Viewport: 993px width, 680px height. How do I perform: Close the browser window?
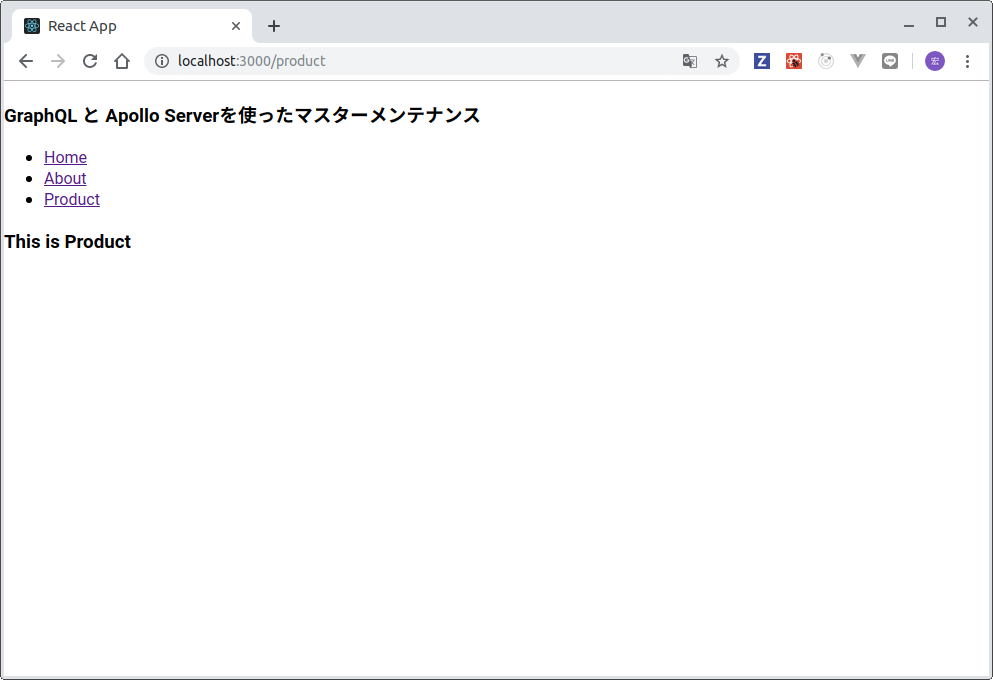(973, 22)
